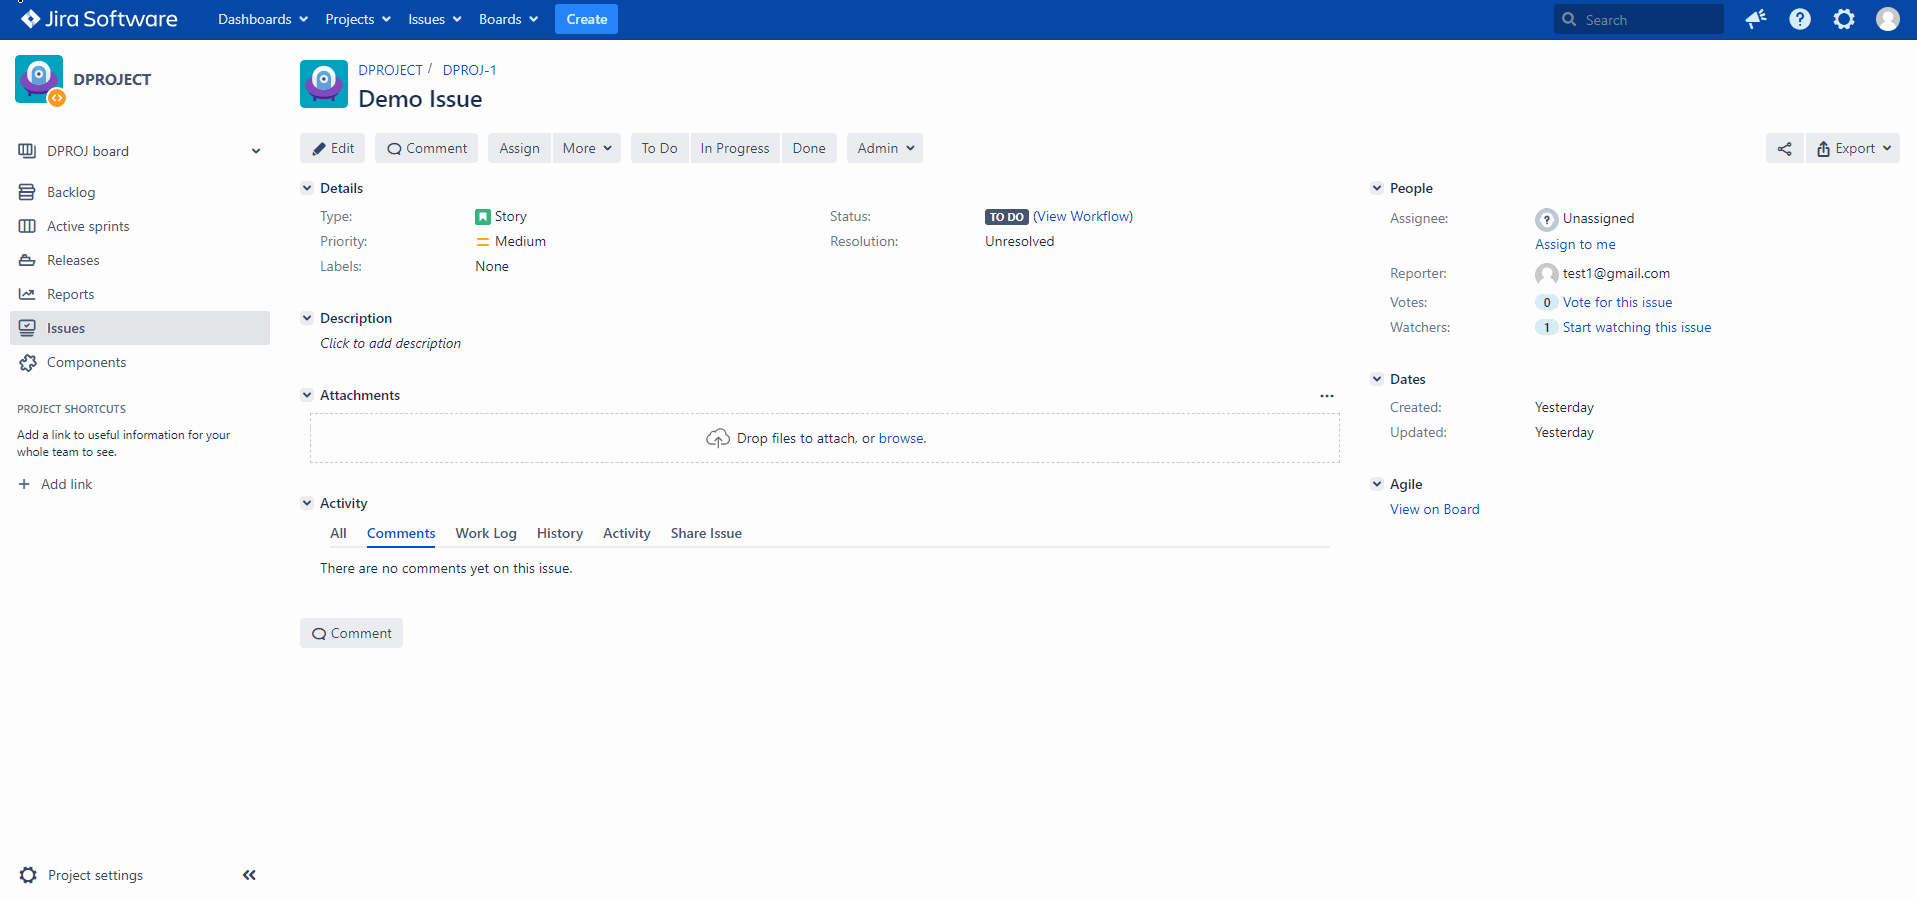Viewport: 1917px width, 898px height.
Task: Click the browse link in attachments
Action: (x=901, y=438)
